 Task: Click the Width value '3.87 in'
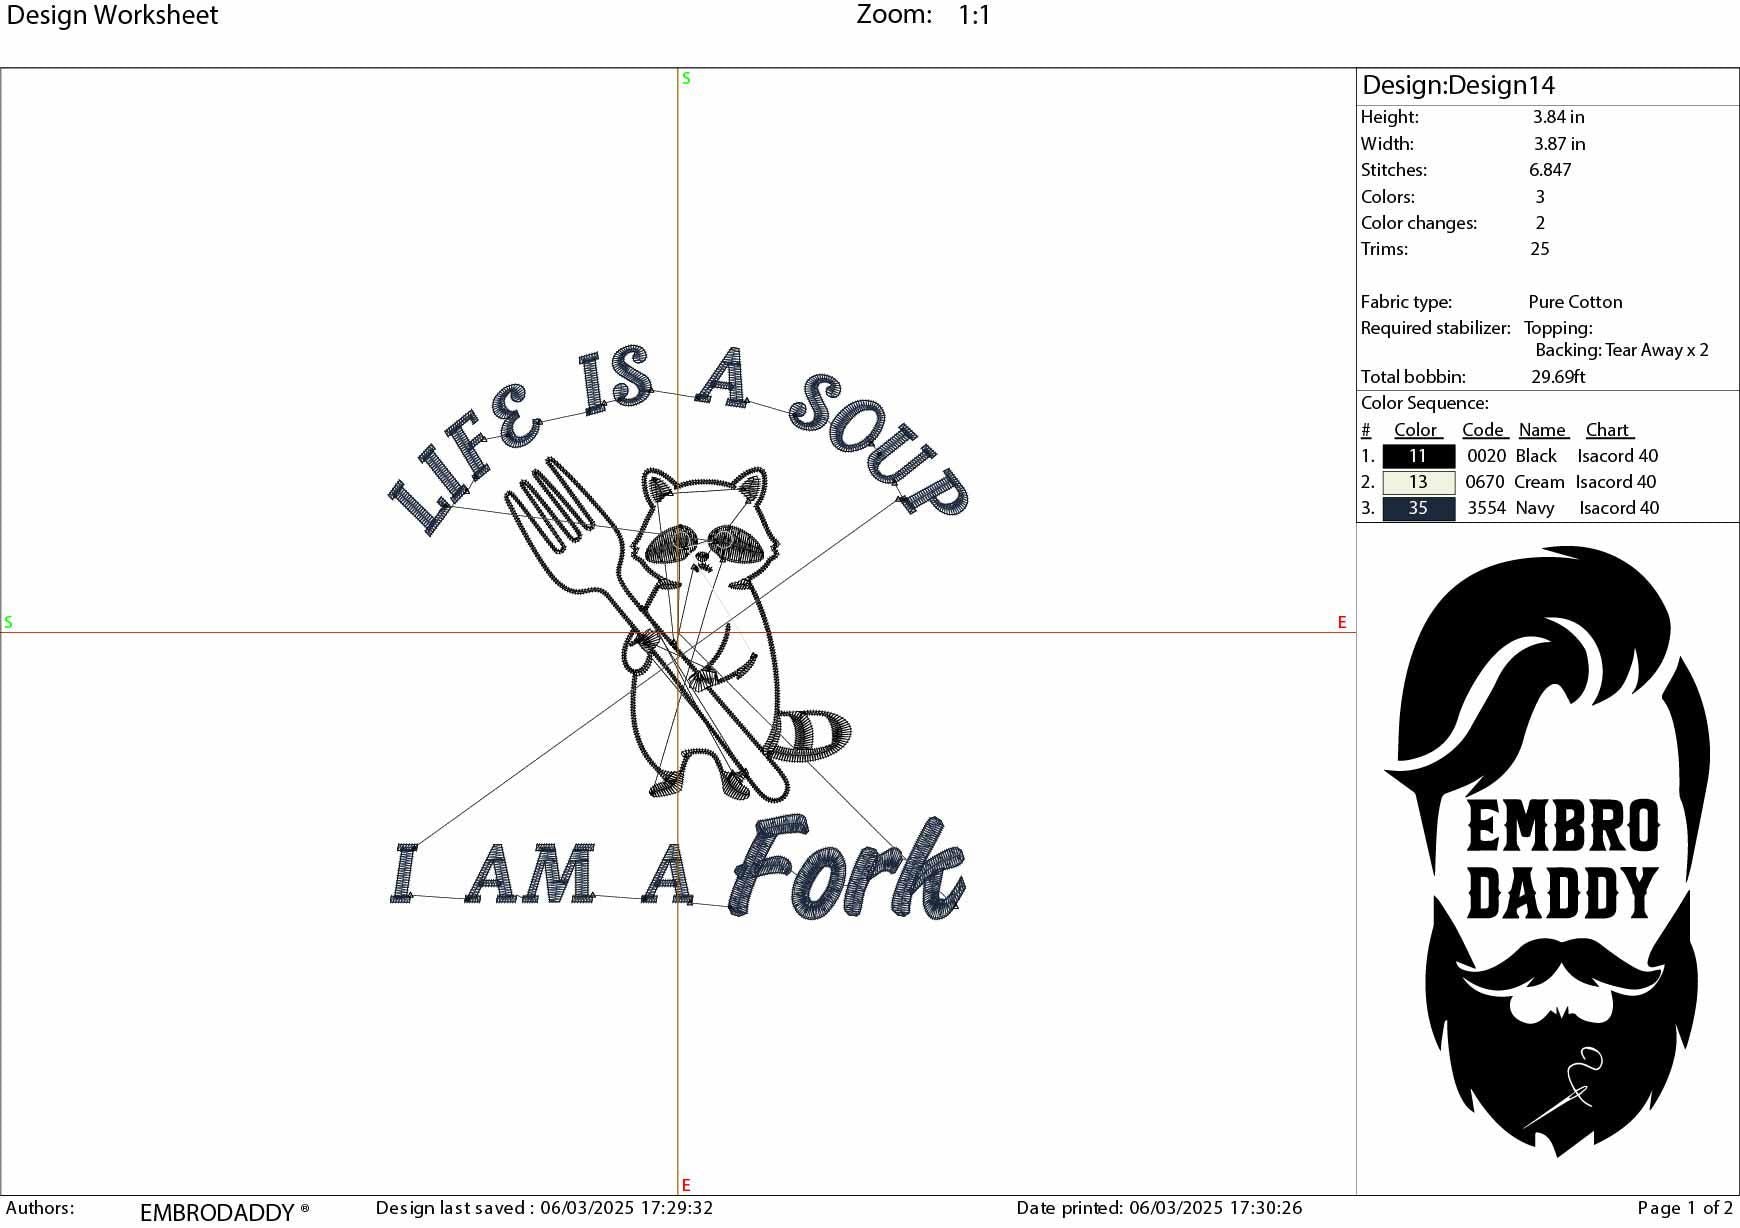(1559, 144)
